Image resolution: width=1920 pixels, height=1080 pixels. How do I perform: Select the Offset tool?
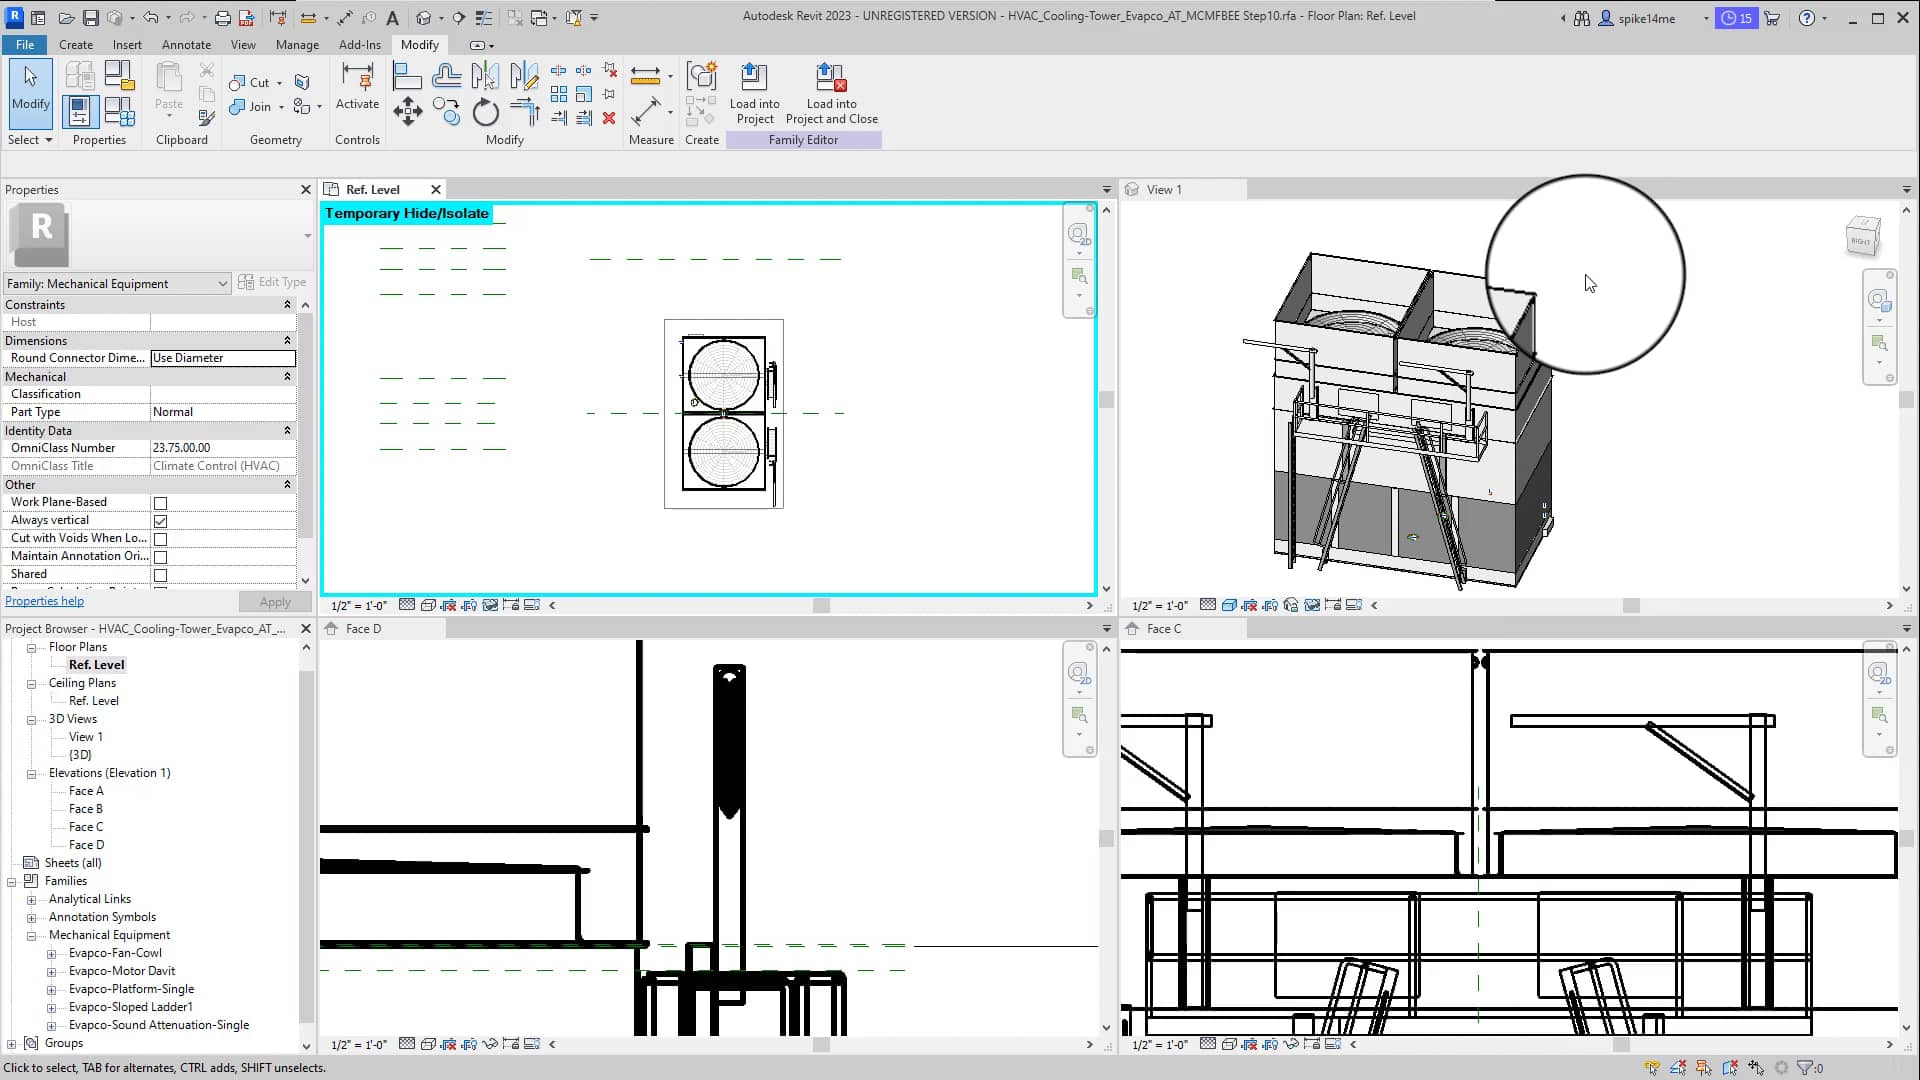(x=446, y=76)
